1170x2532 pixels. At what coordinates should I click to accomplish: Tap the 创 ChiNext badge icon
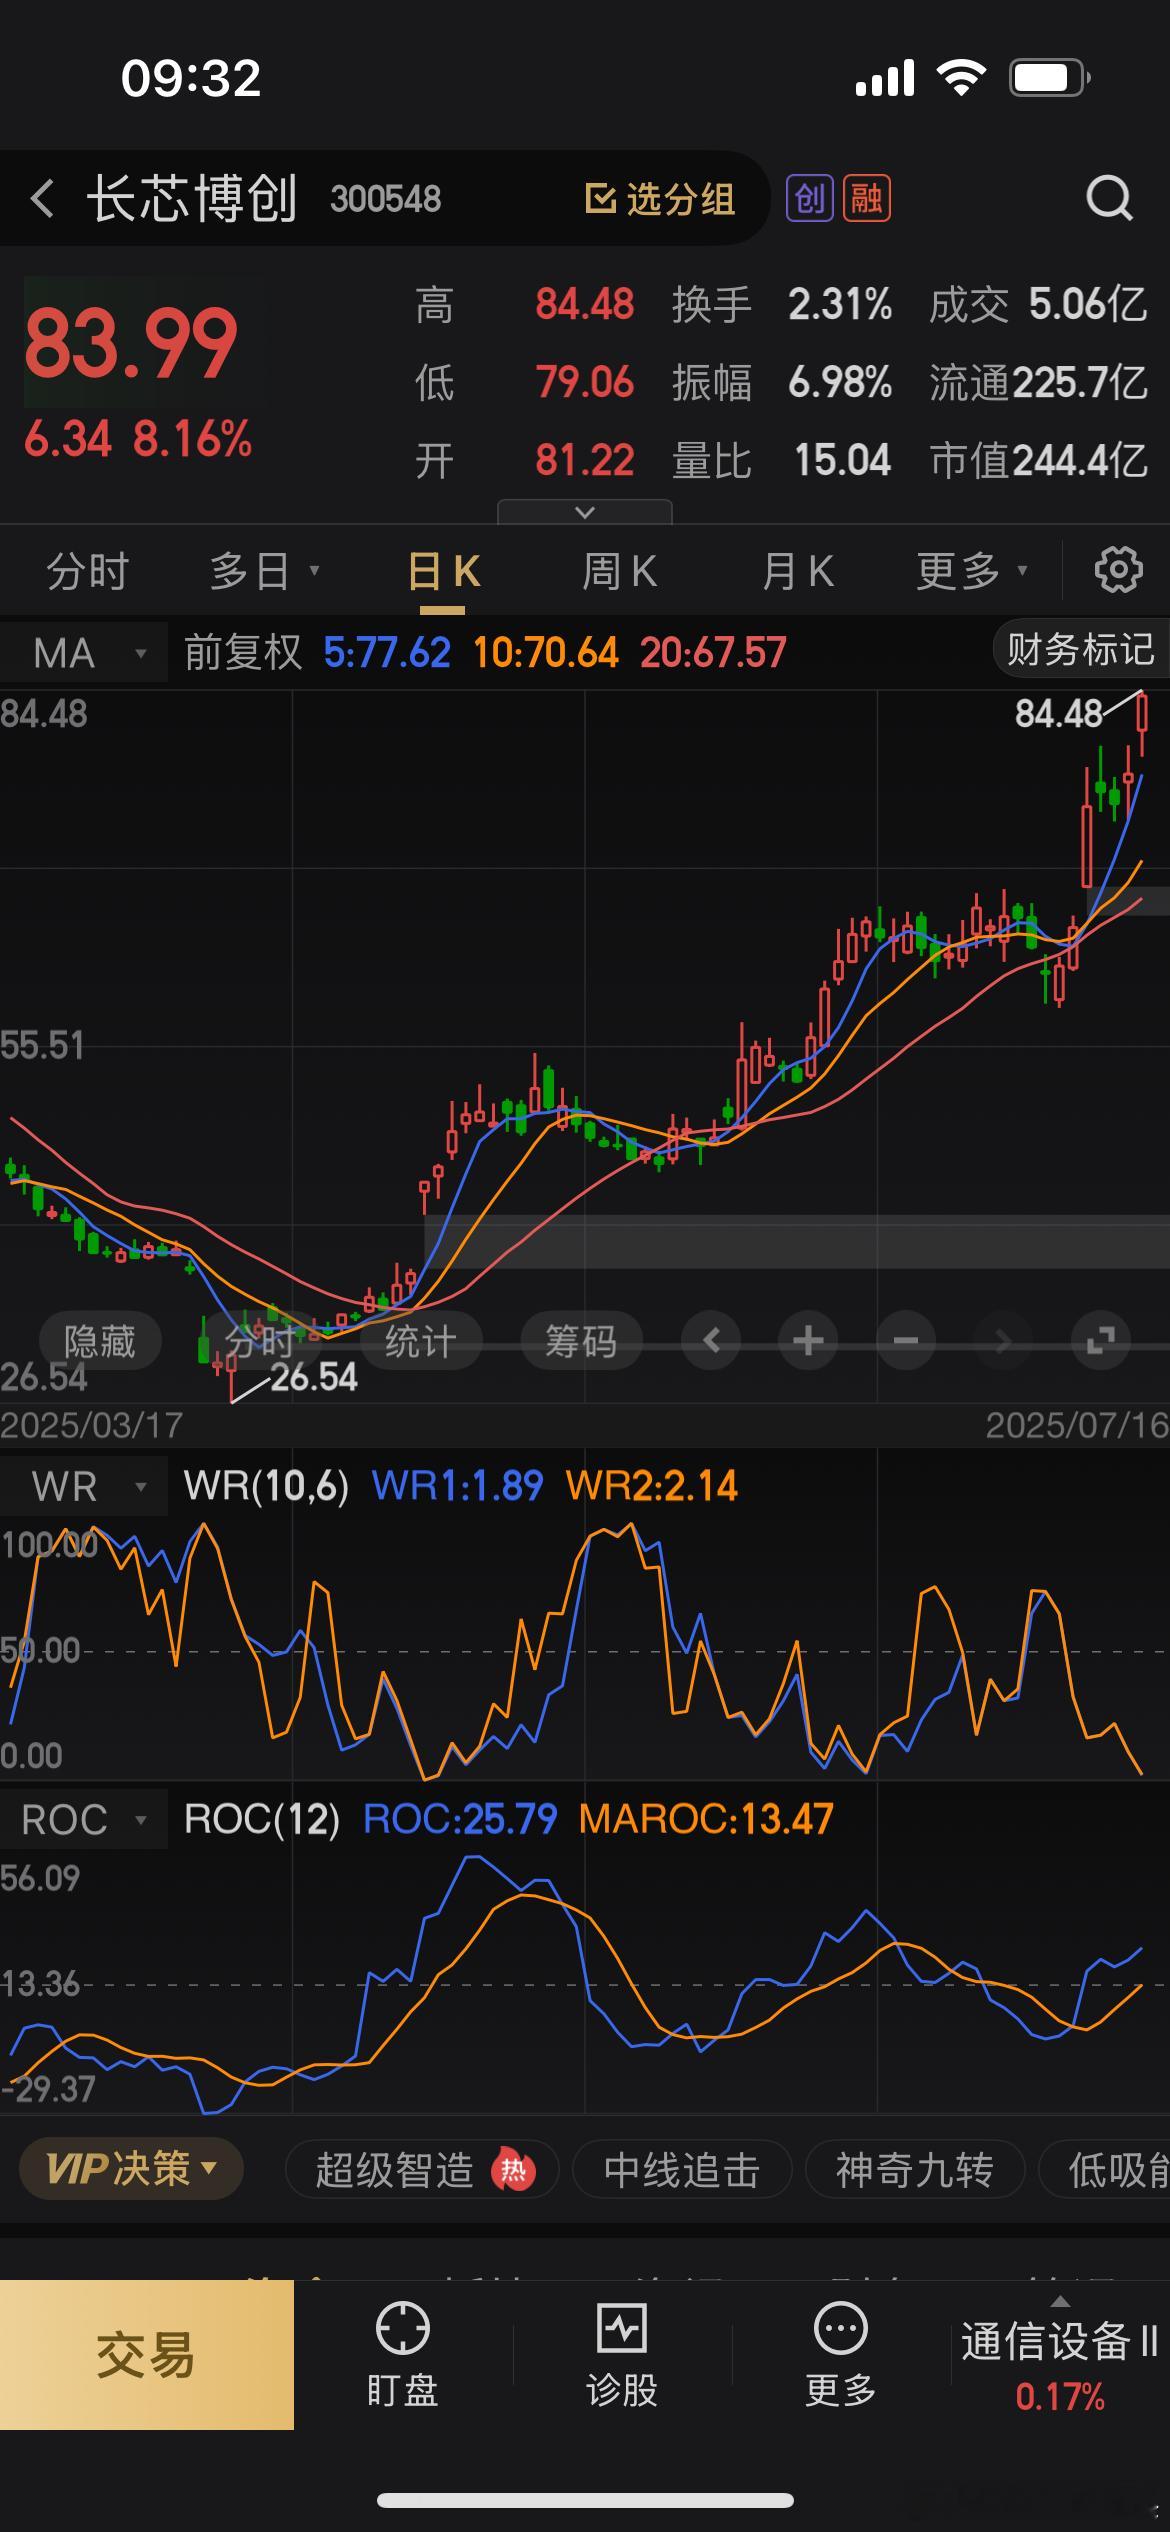pyautogui.click(x=809, y=198)
